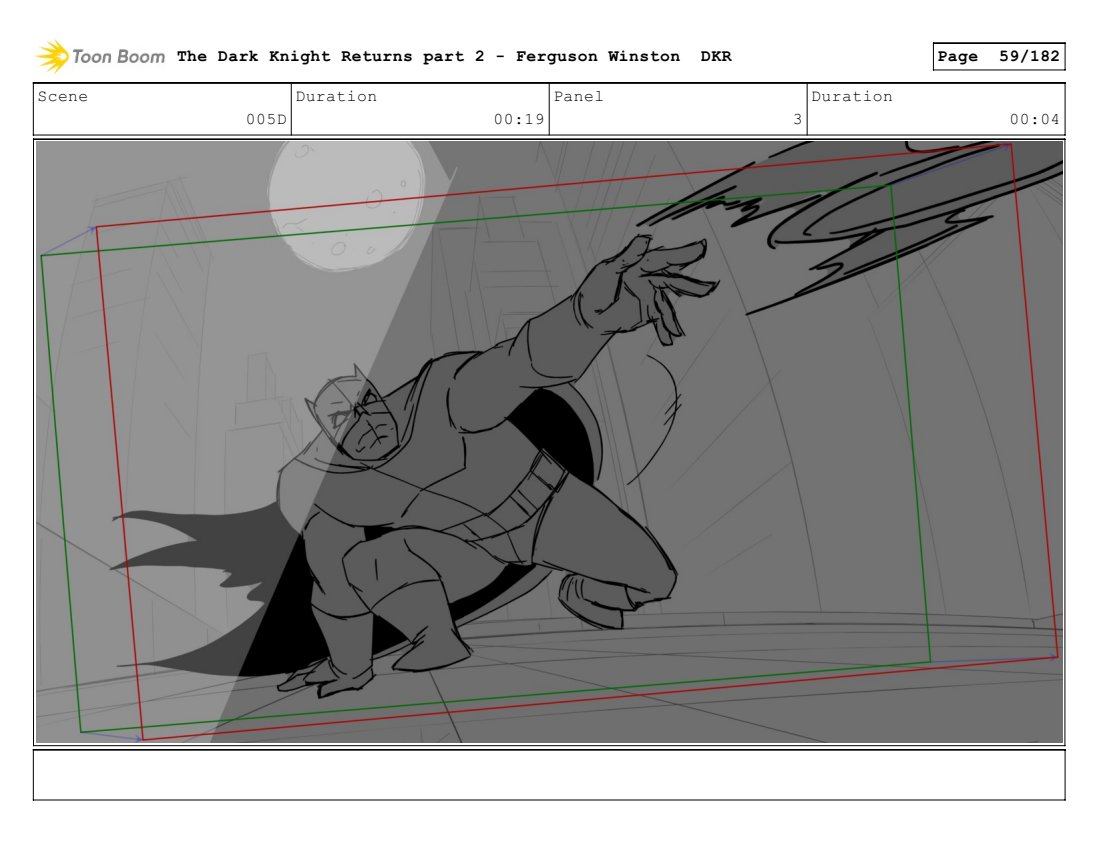Click the "Panel" label

(578, 96)
